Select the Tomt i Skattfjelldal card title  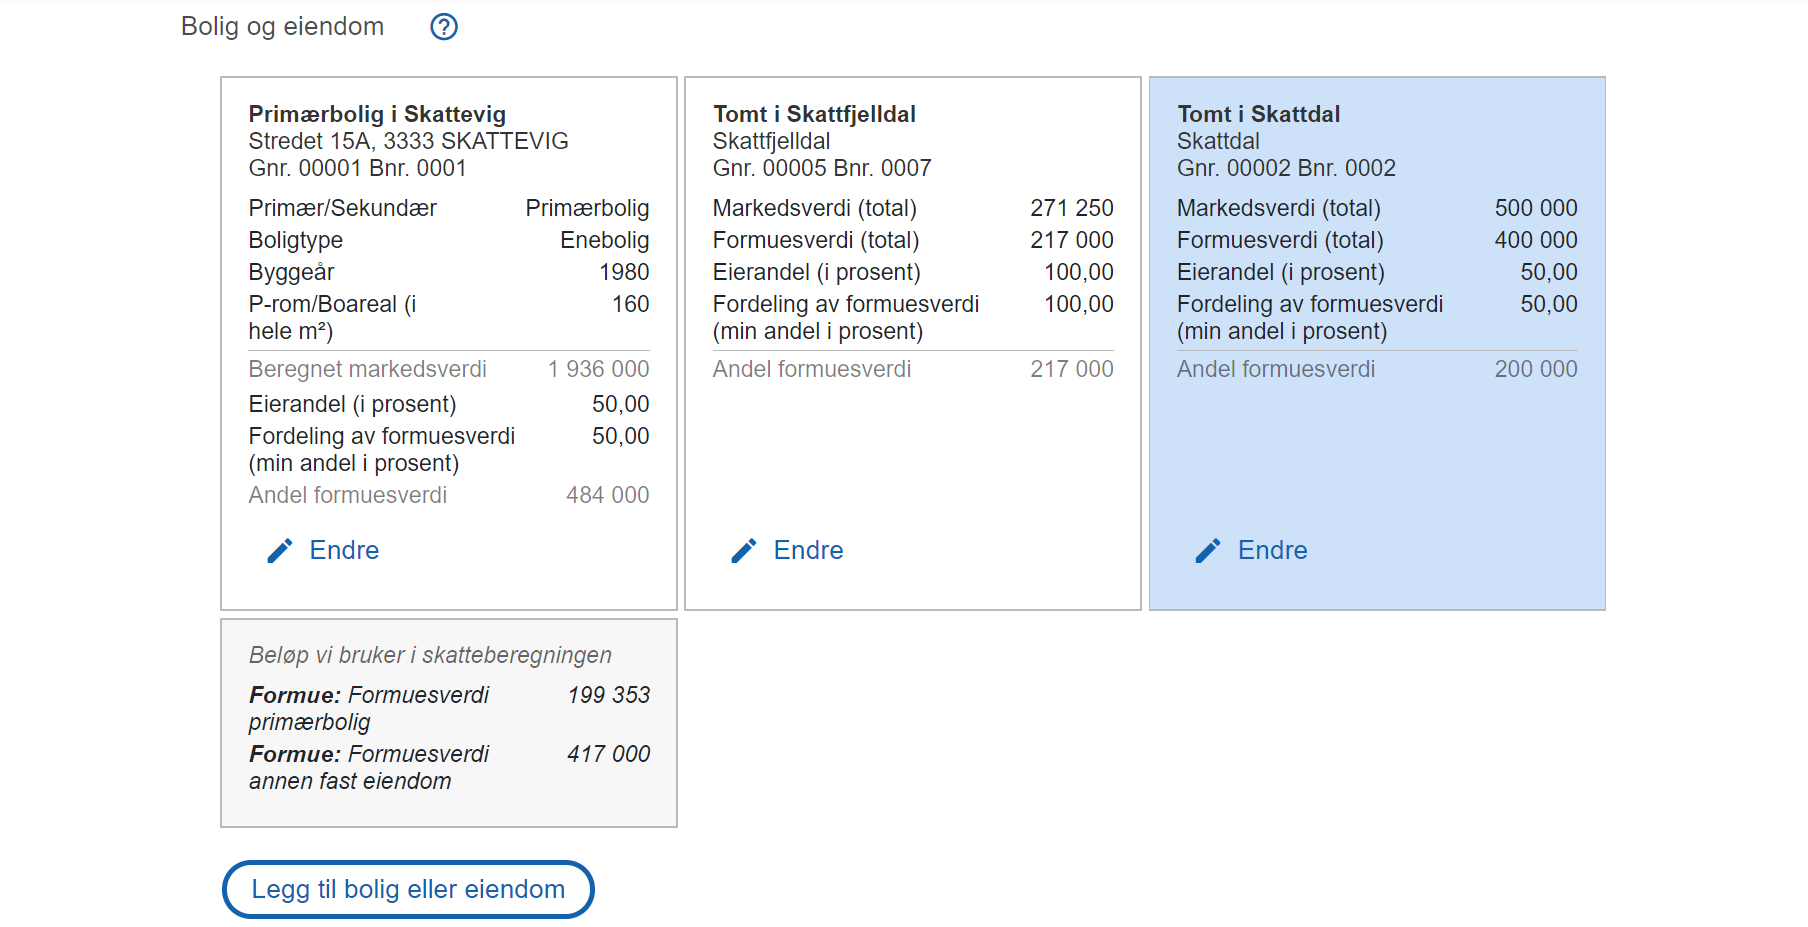pyautogui.click(x=814, y=114)
